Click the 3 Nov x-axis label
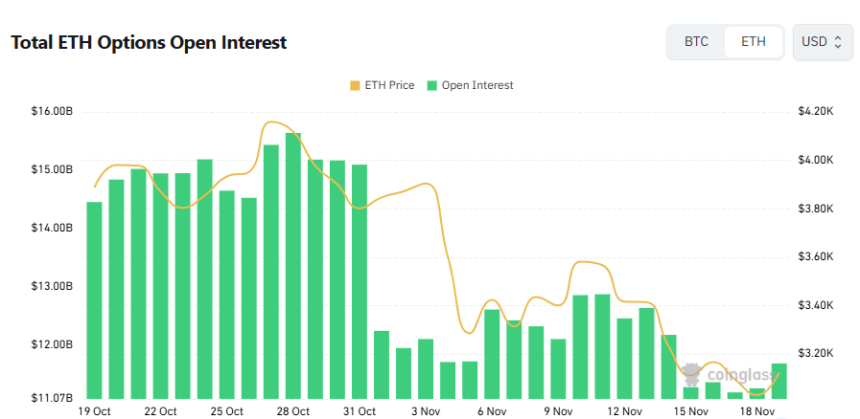 (425, 411)
